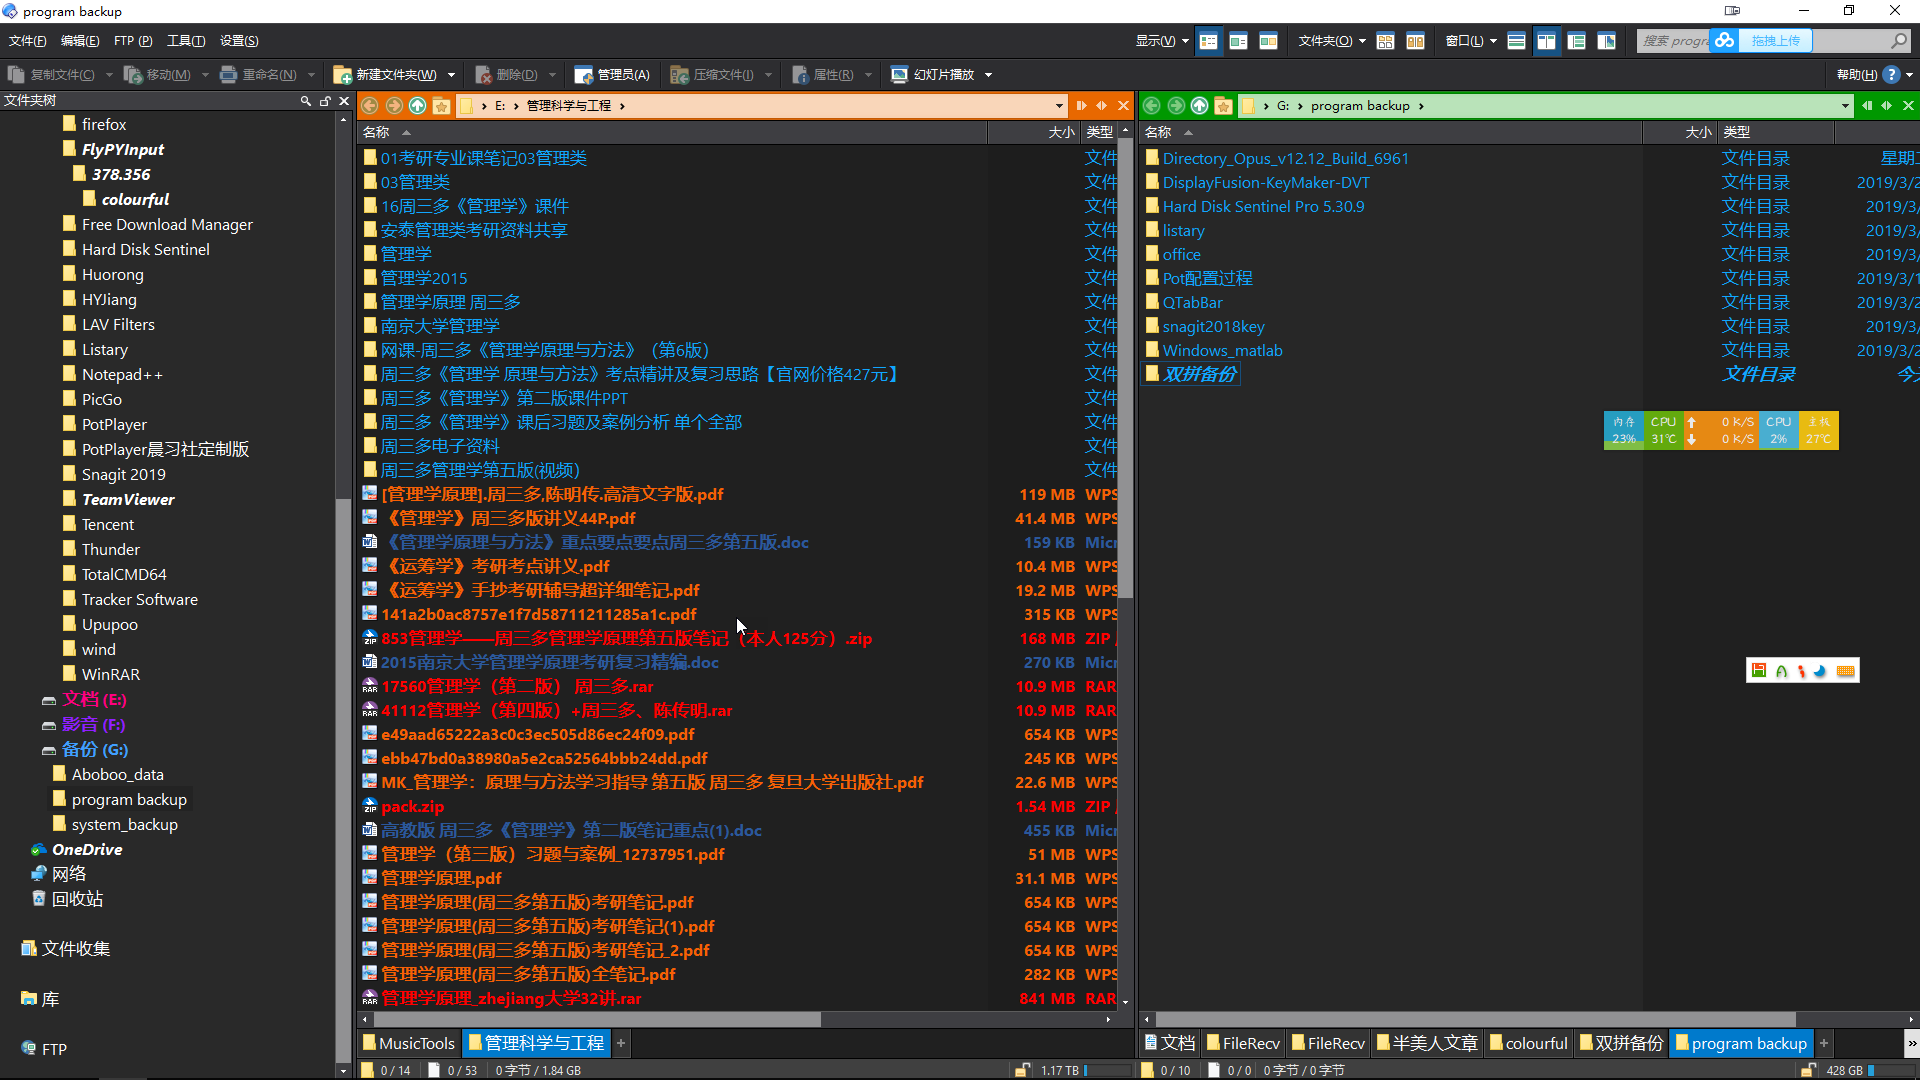
Task: Click the 管理员(A) button
Action: (x=612, y=75)
